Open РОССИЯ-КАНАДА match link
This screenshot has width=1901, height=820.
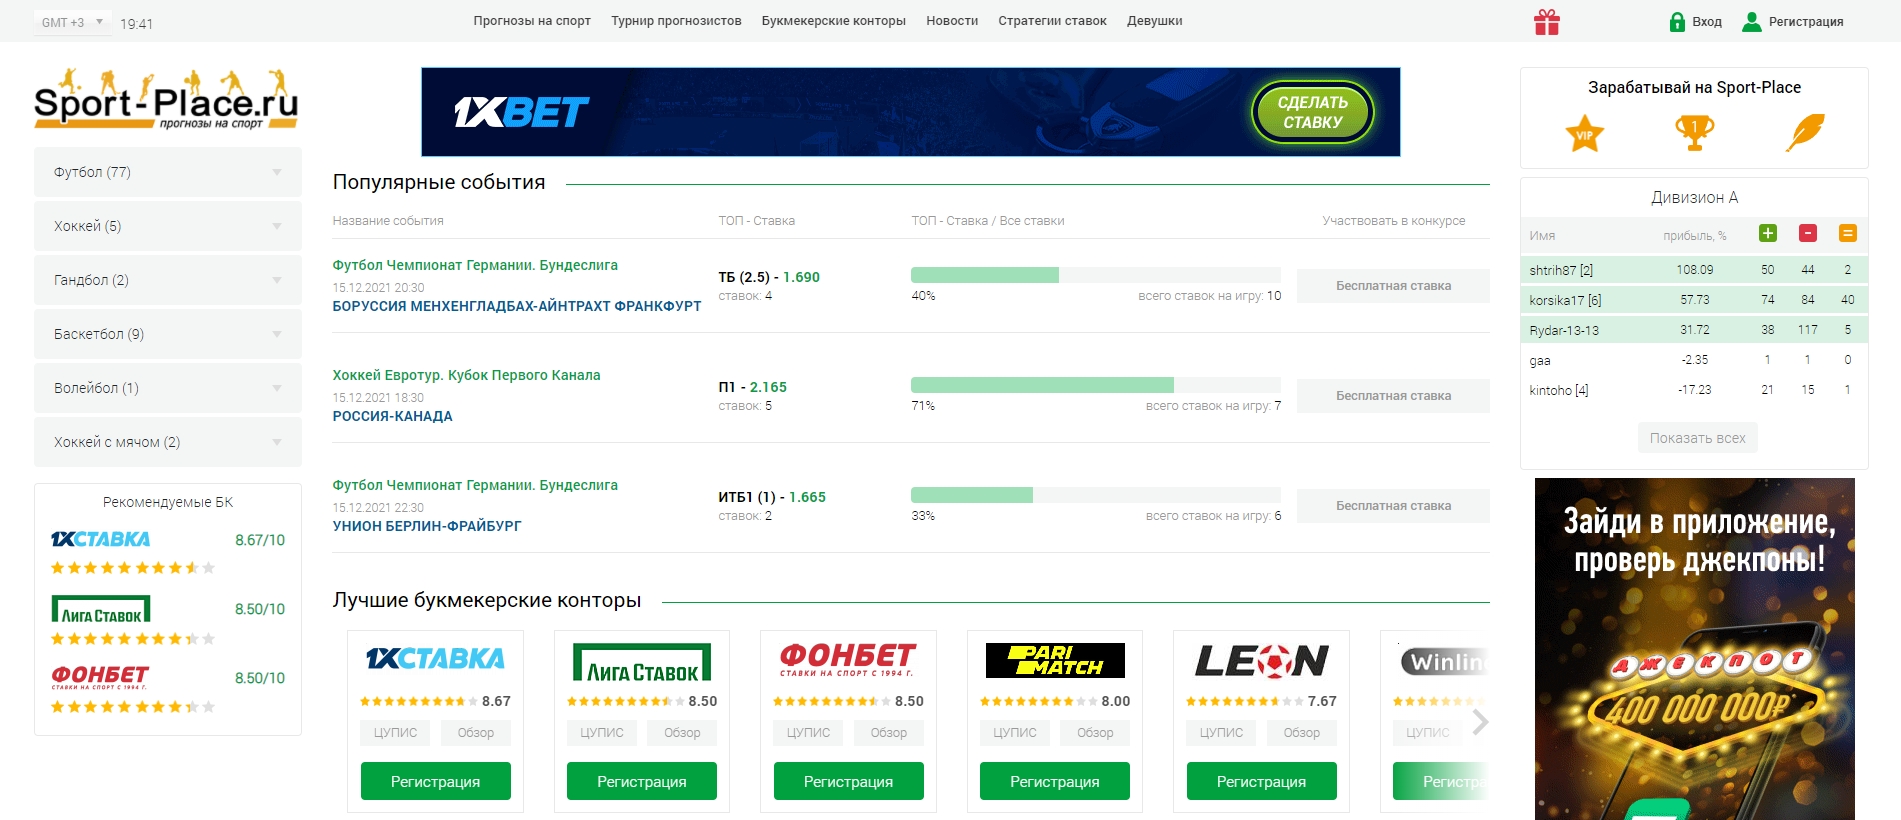[x=392, y=416]
